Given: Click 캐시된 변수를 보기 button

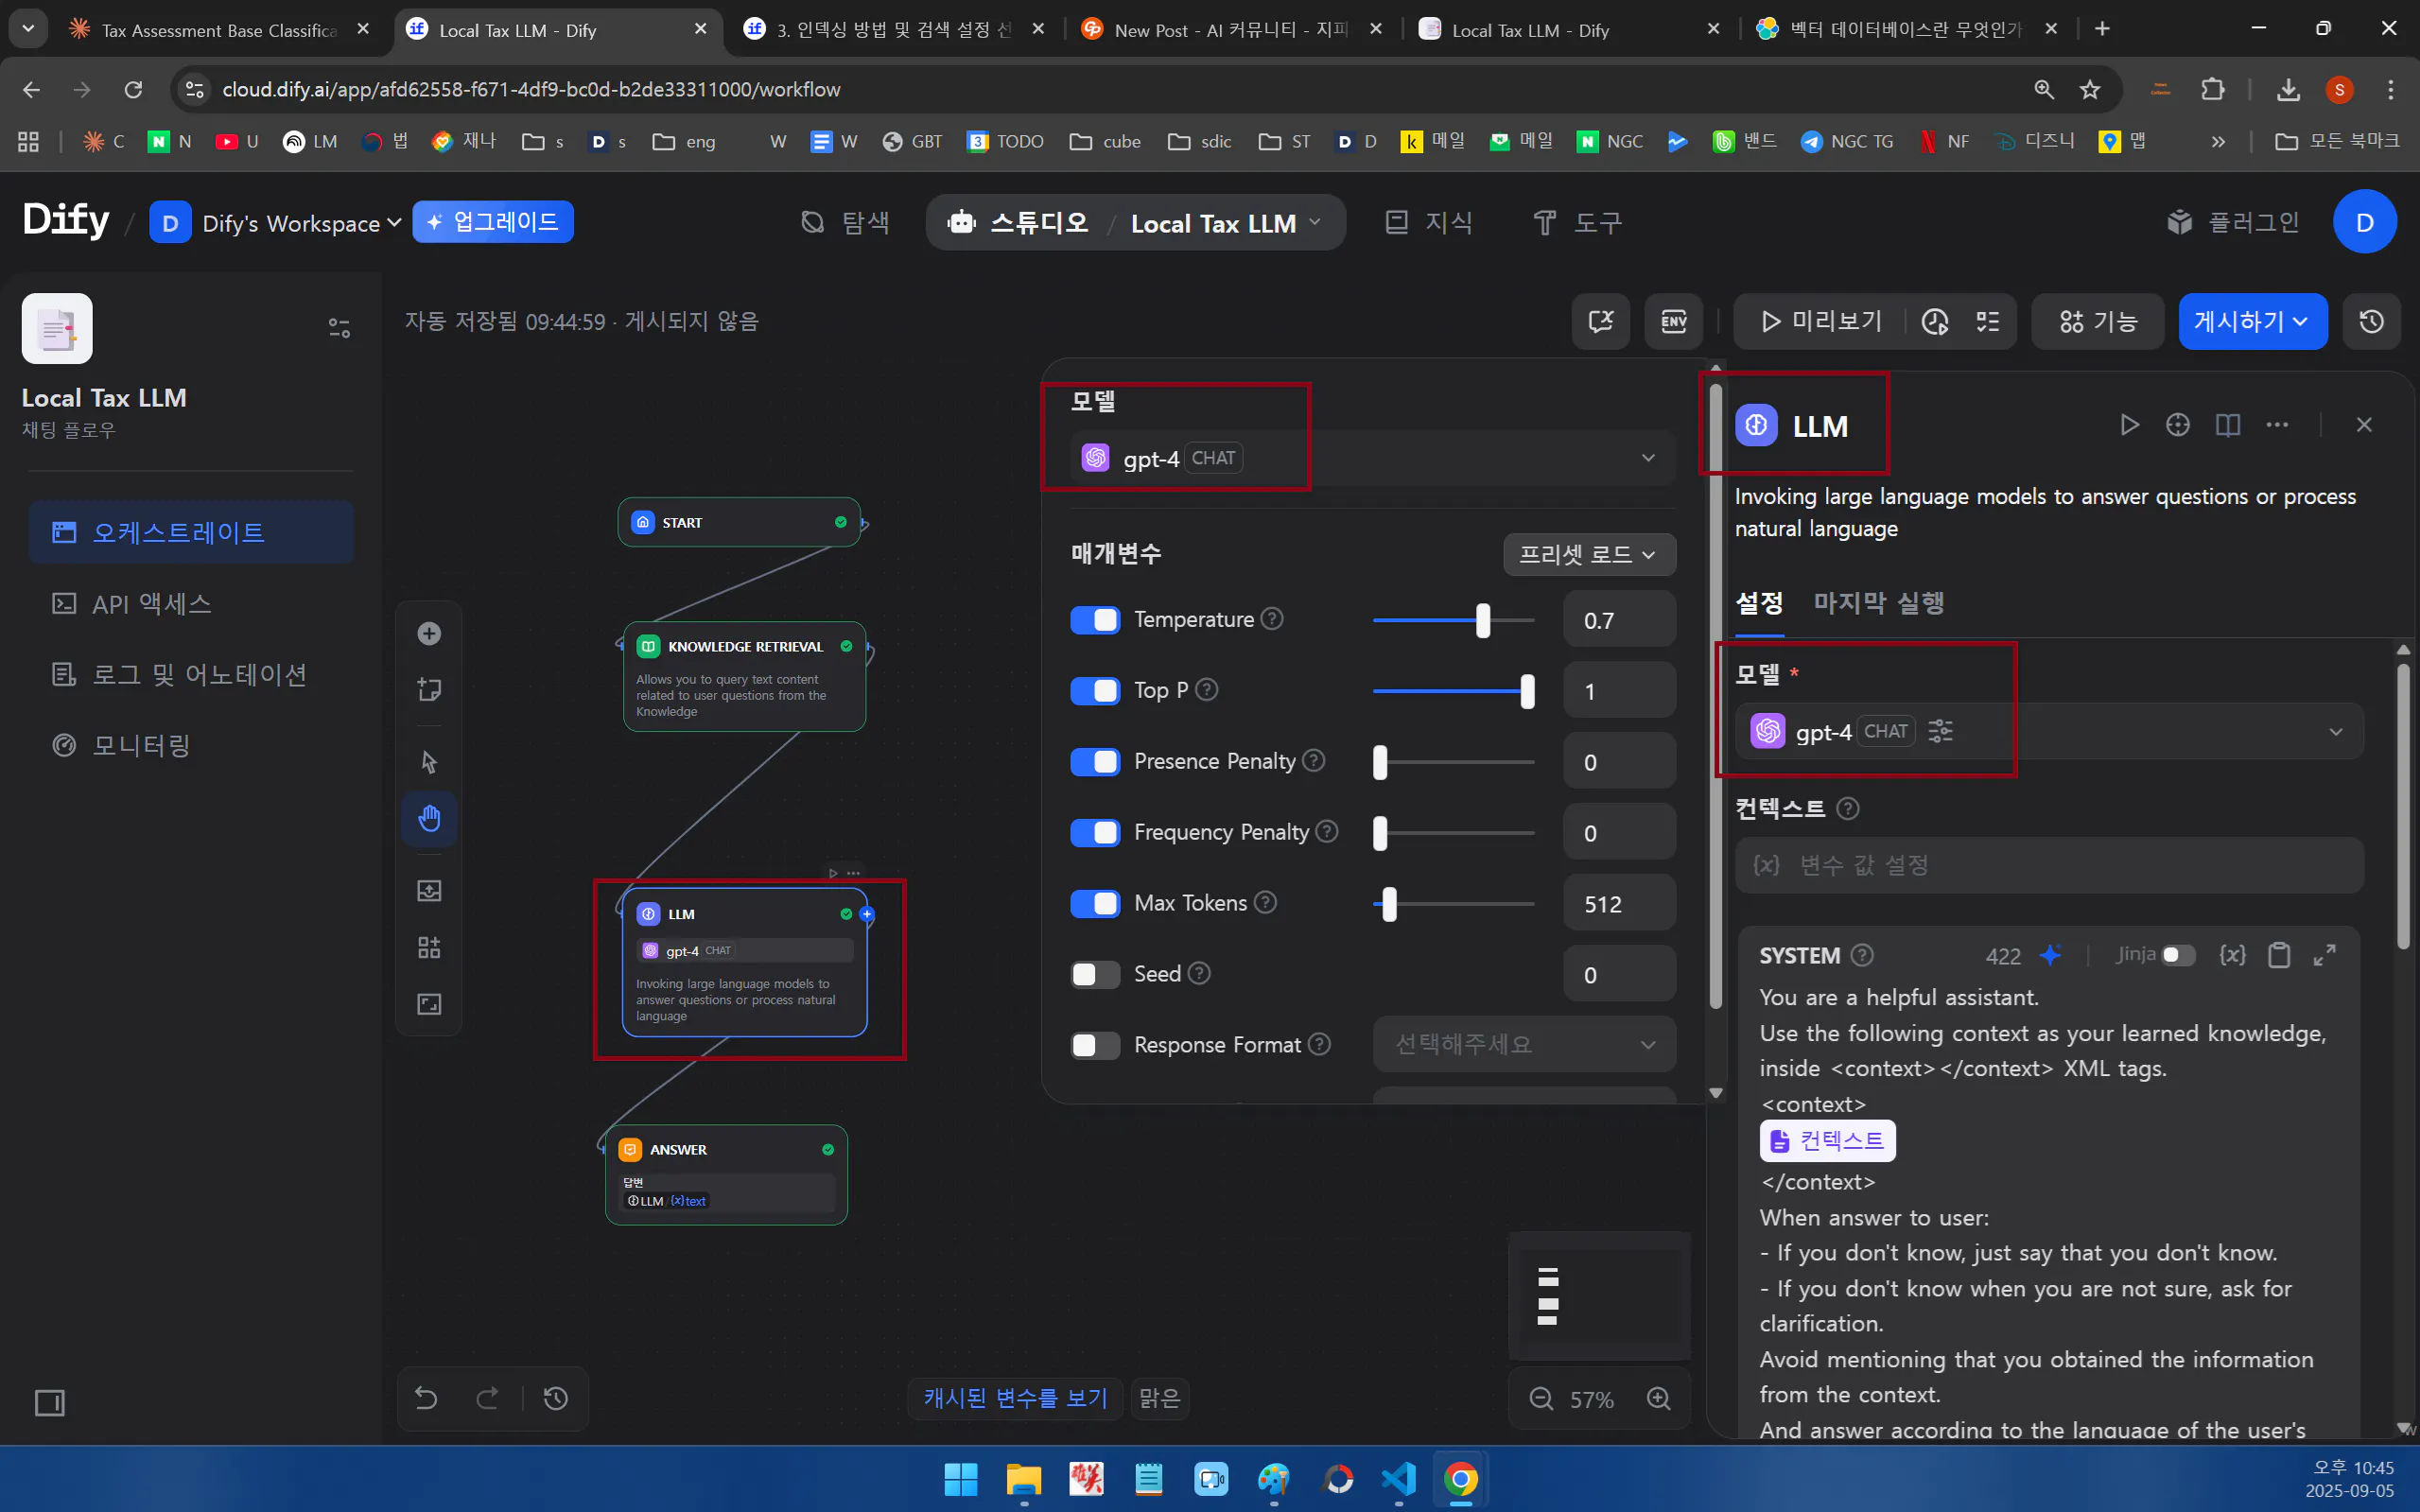Looking at the screenshot, I should pyautogui.click(x=1015, y=1397).
